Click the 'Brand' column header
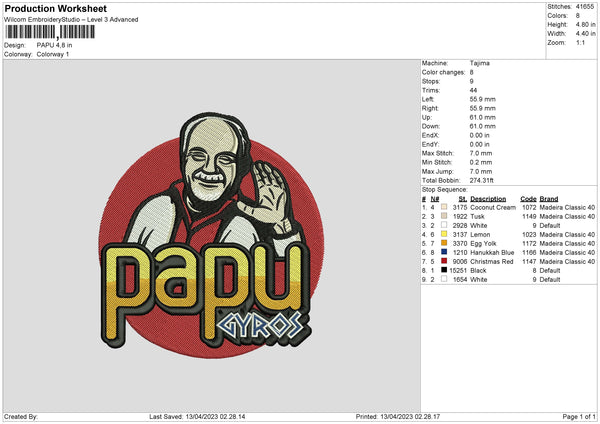 pyautogui.click(x=549, y=199)
